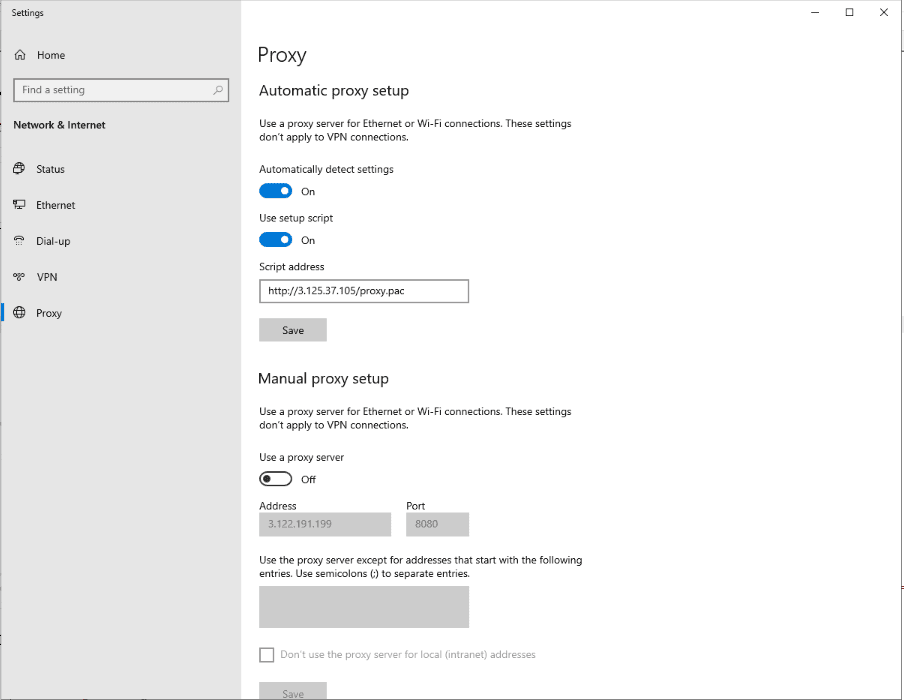
Task: Open Status via its globe icon
Action: tap(19, 168)
